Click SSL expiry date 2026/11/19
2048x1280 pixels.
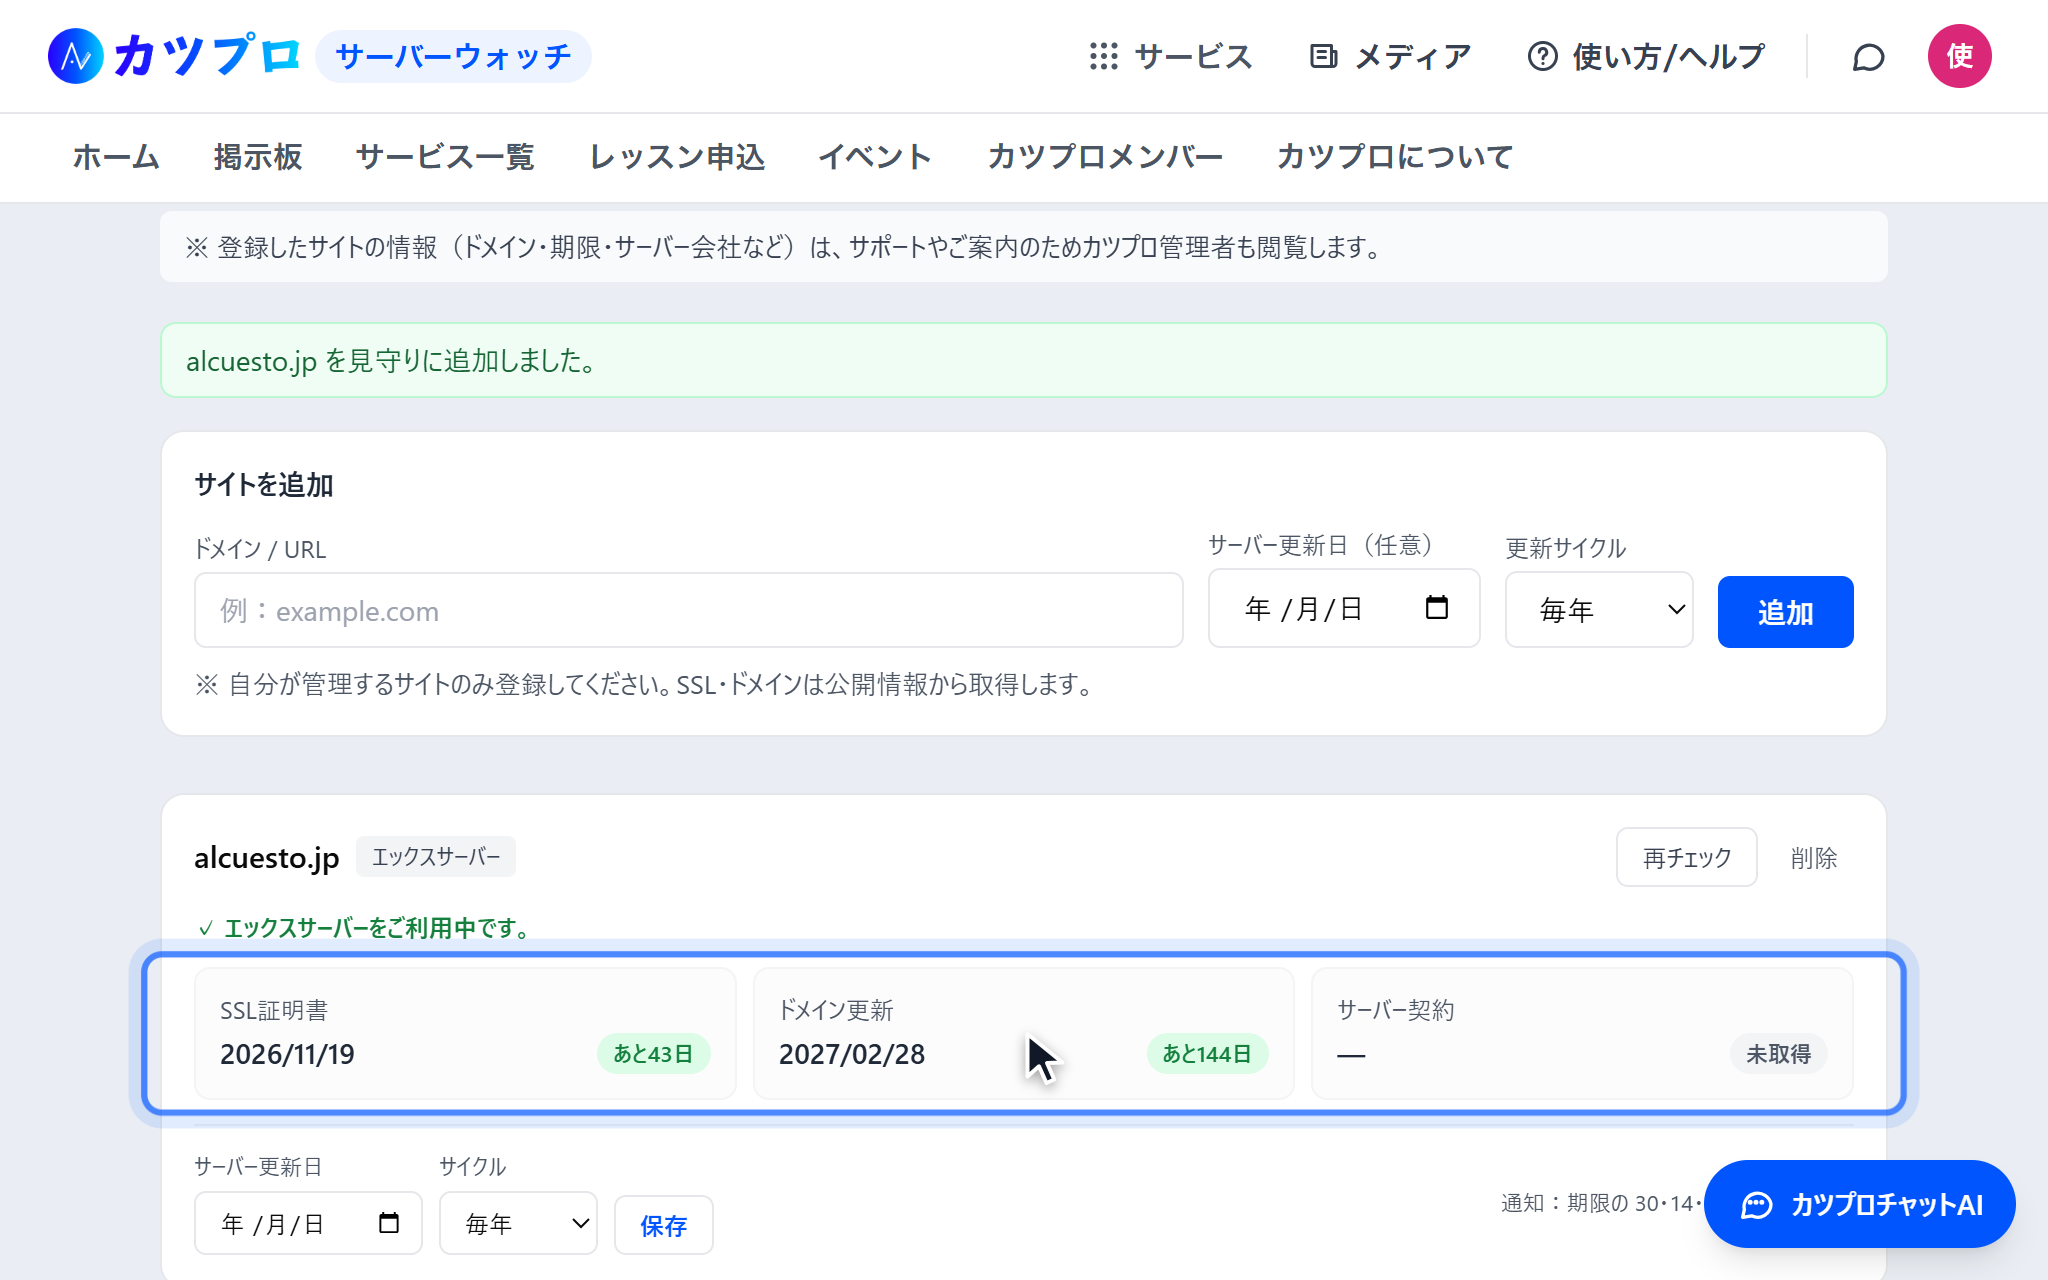pos(287,1054)
